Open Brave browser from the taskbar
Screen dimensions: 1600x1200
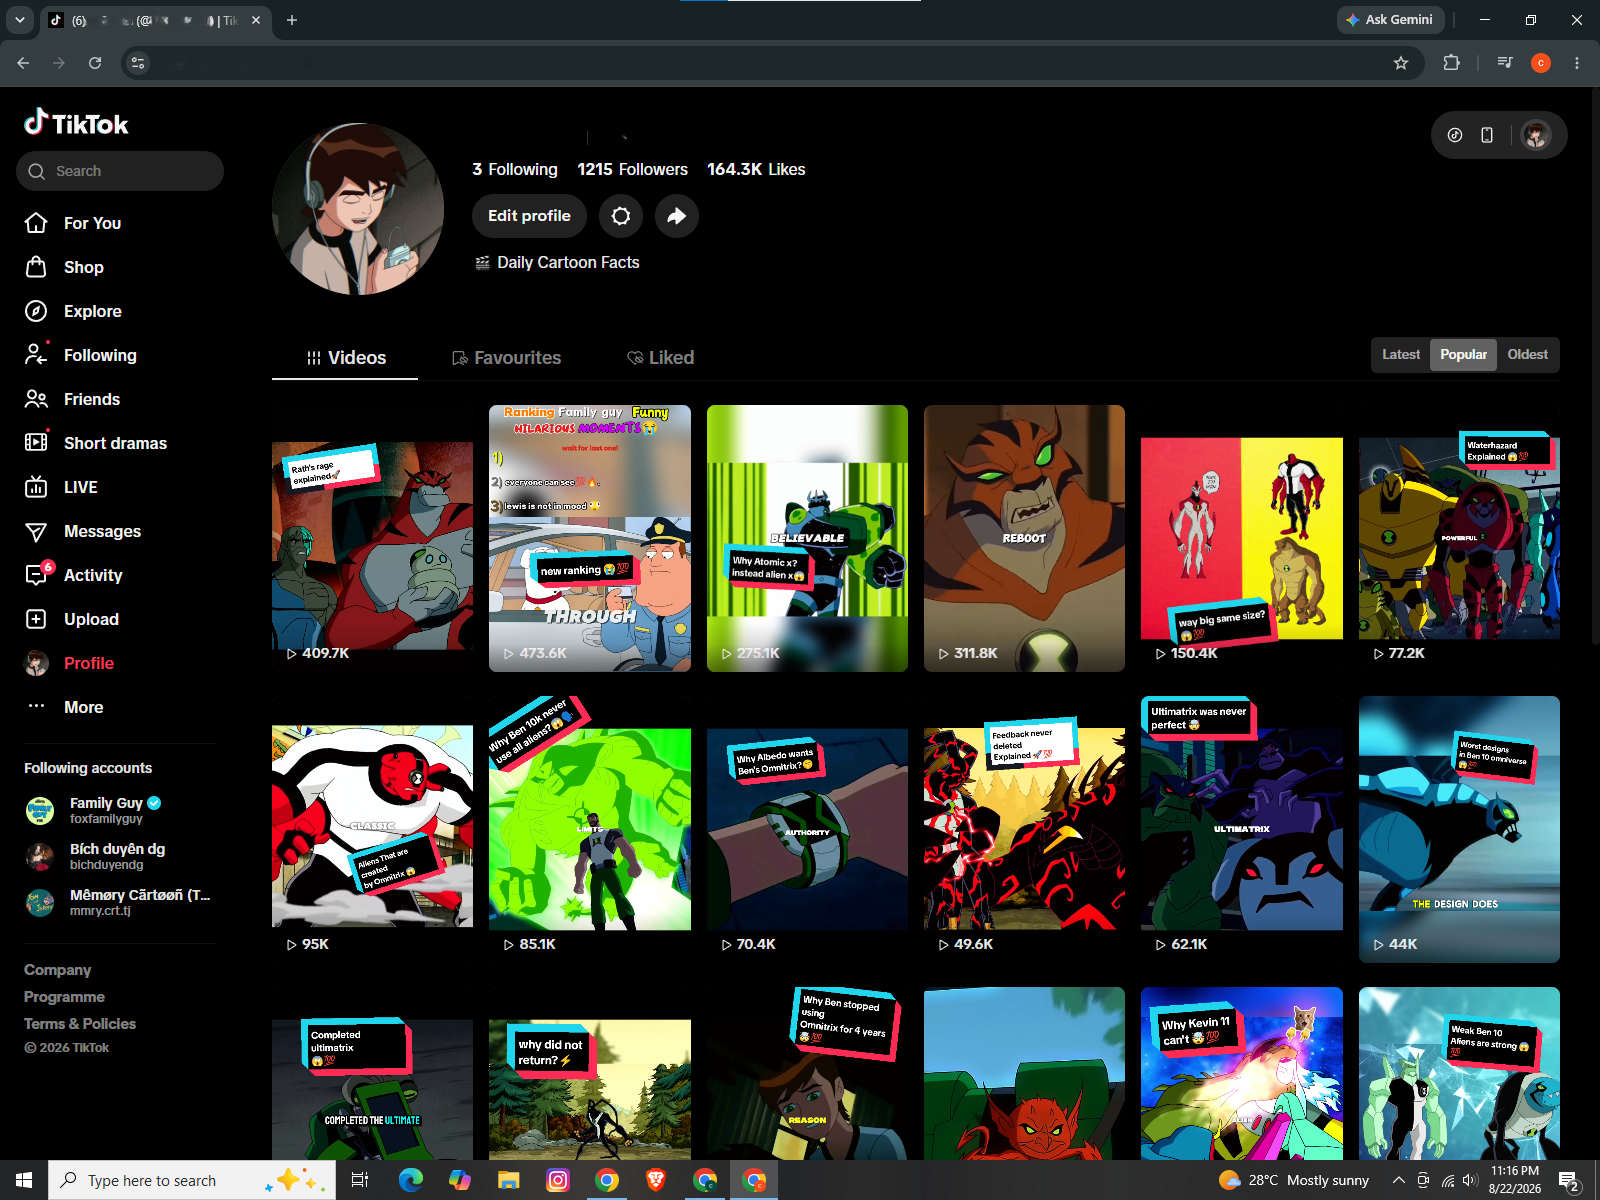pyautogui.click(x=656, y=1180)
